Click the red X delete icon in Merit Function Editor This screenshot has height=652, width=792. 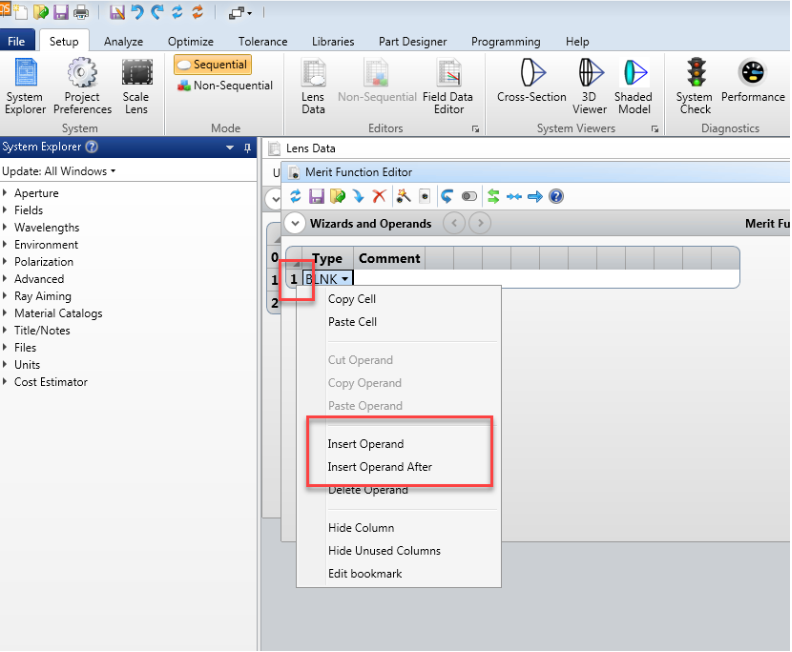pyautogui.click(x=379, y=196)
